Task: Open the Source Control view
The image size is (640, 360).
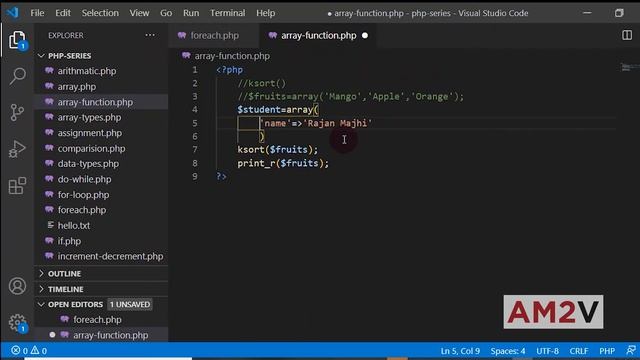Action: coord(17,112)
